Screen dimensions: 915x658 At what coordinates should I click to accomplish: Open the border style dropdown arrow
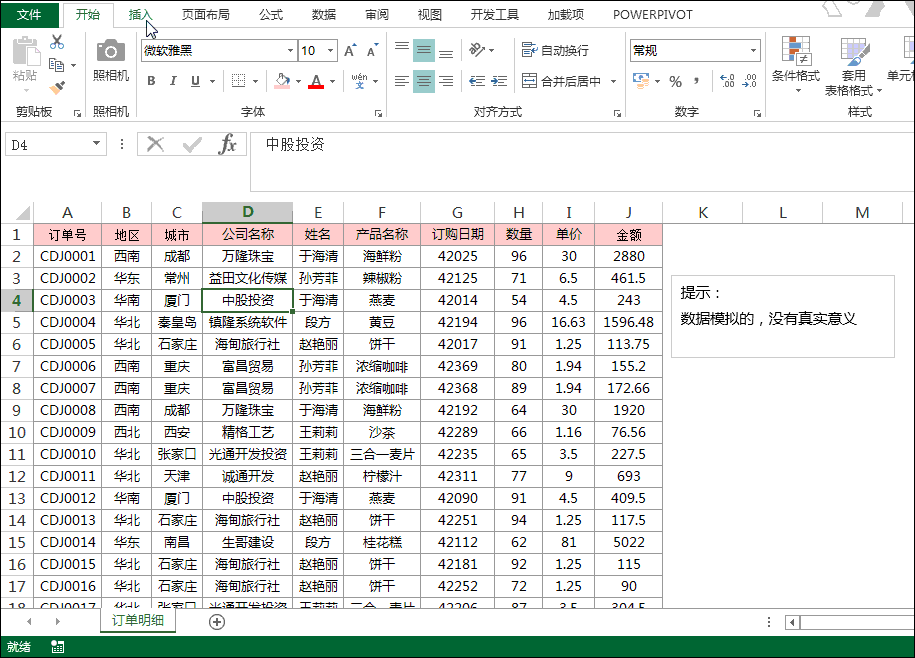[x=255, y=80]
